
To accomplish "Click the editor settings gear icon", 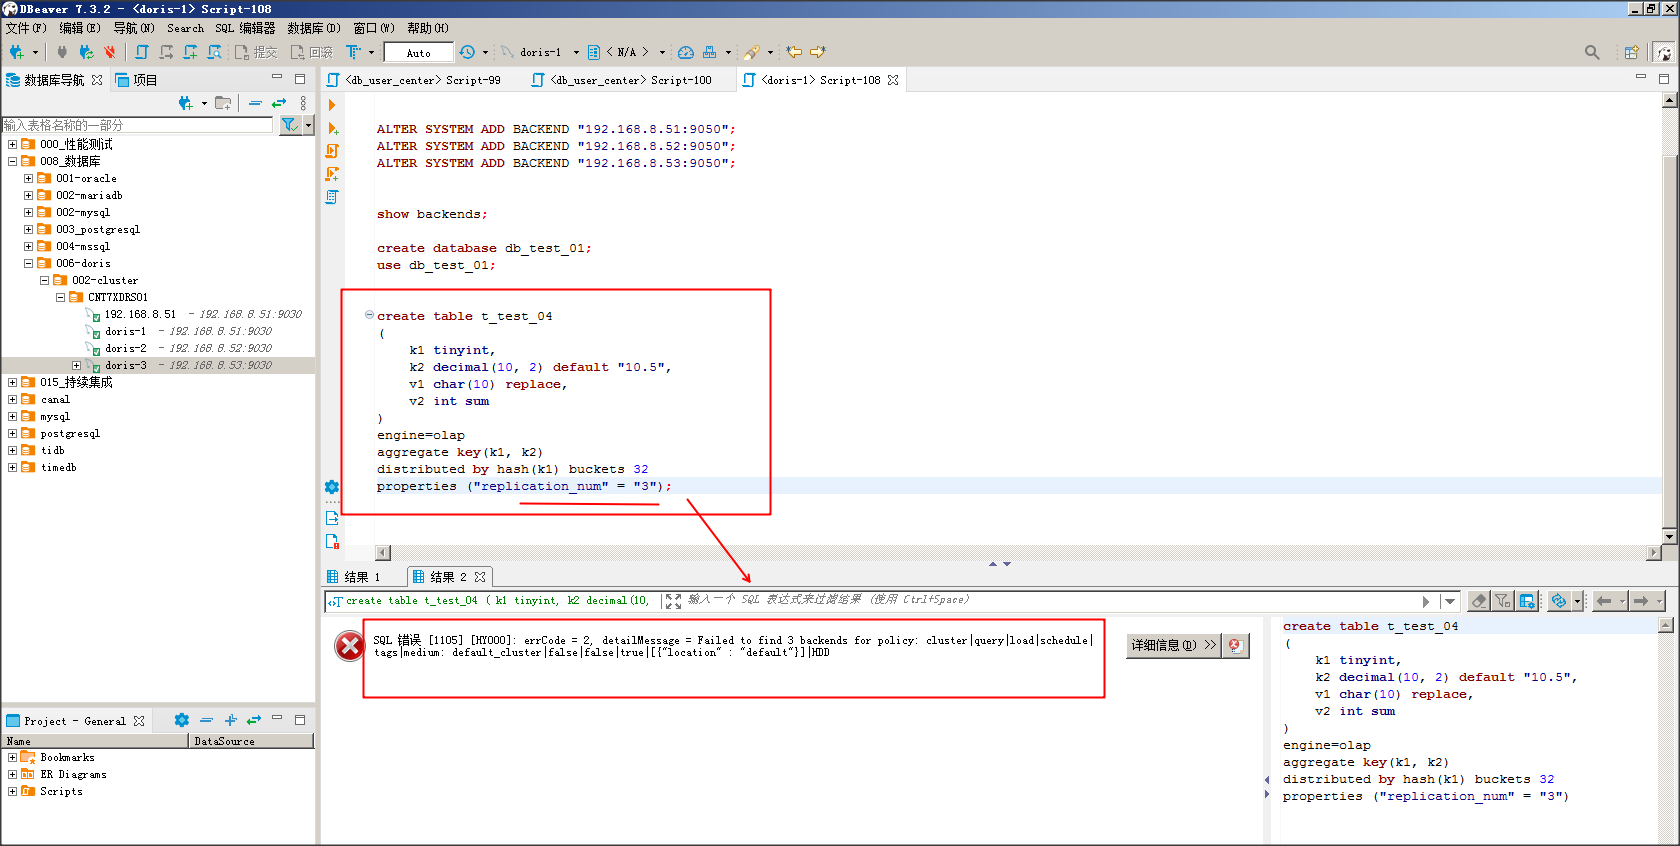I will tap(332, 487).
